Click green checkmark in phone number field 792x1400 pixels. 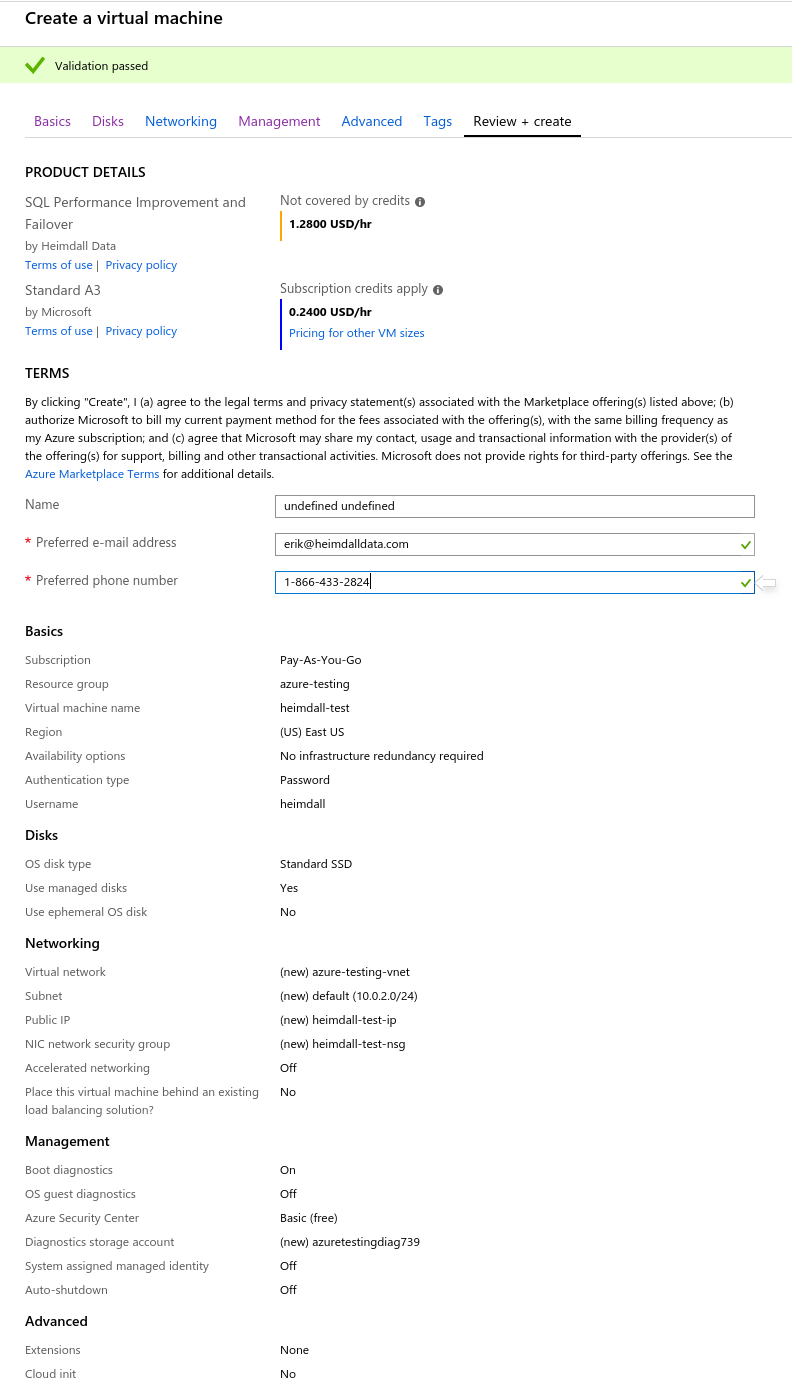[745, 582]
